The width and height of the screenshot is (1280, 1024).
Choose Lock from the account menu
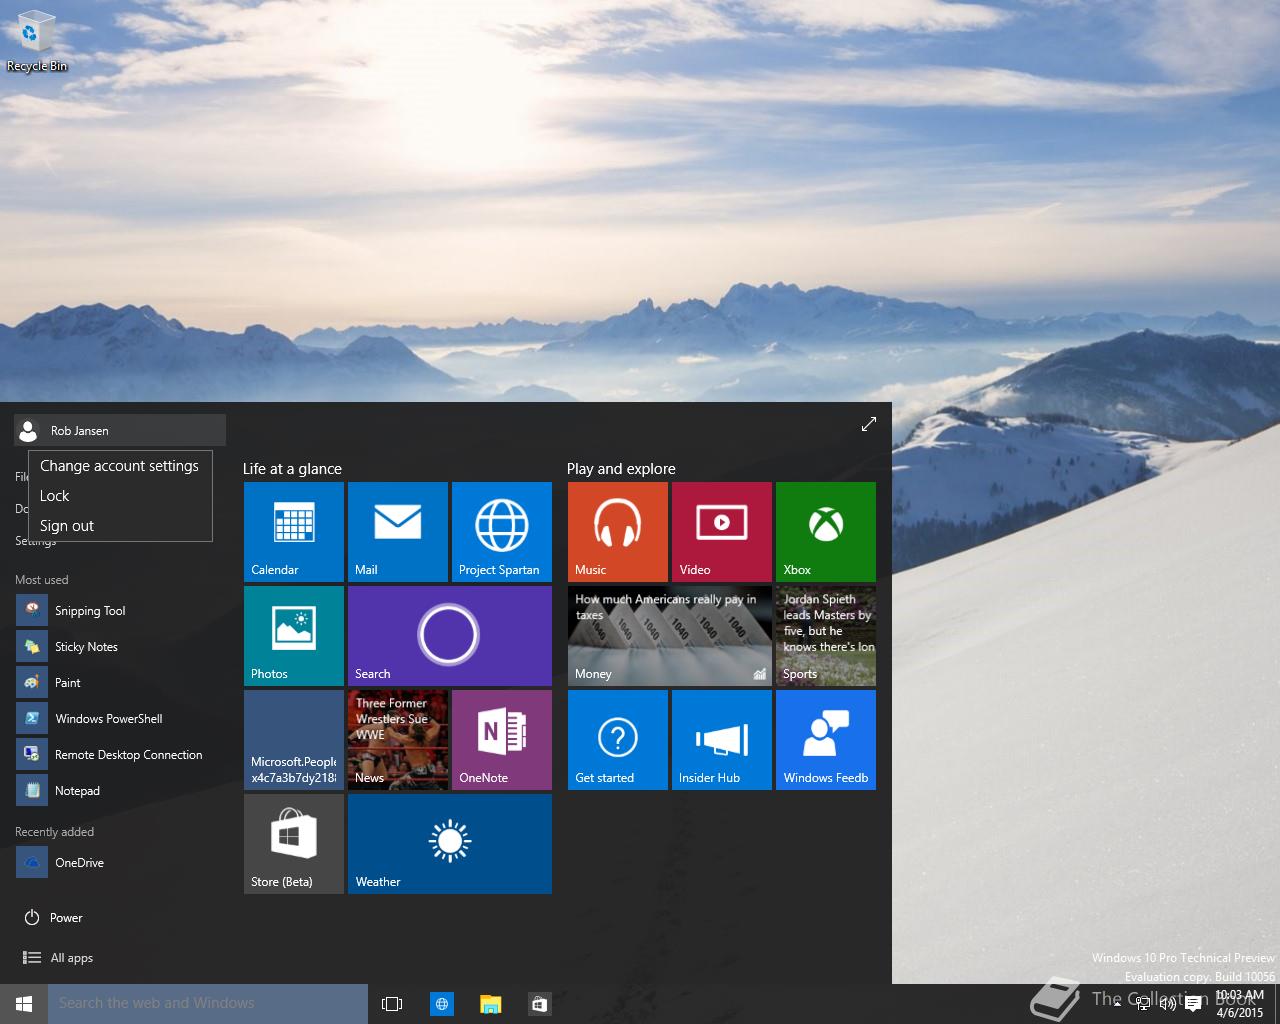coord(120,496)
